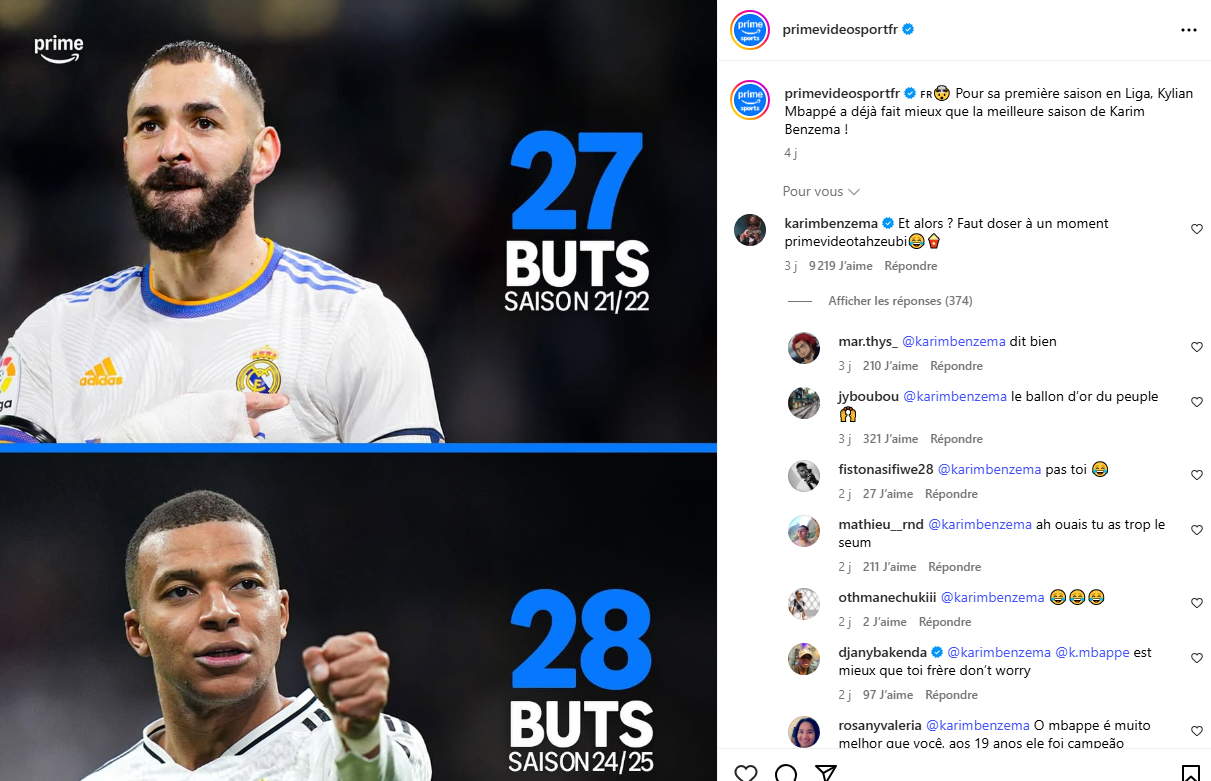Open the Benzema 27 buts post image

[x=358, y=221]
